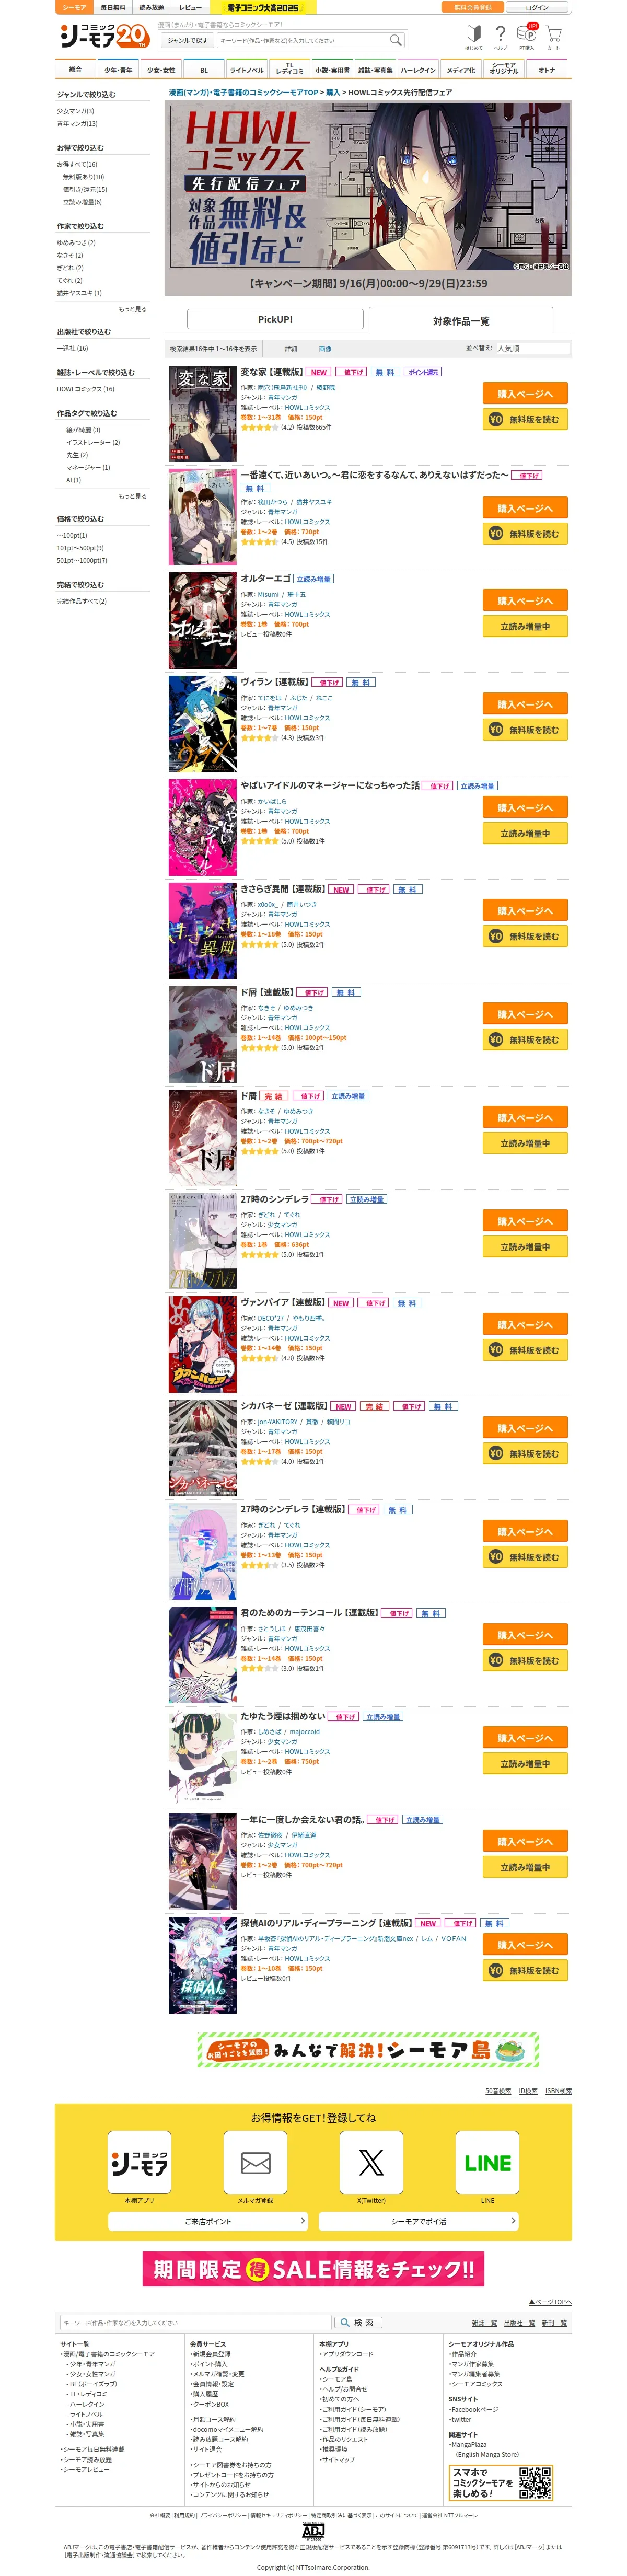Click the PT購入 points purchase icon

click(527, 37)
